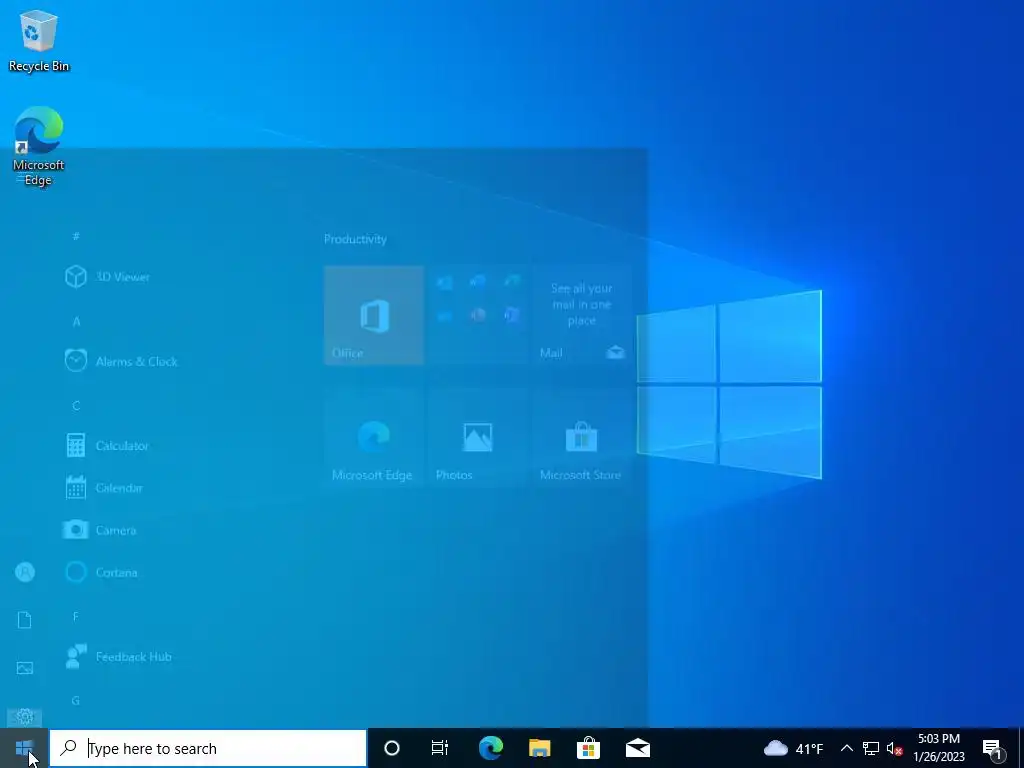Image resolution: width=1024 pixels, height=768 pixels.
Task: Open Pictures from Start sidebar
Action: click(25, 668)
